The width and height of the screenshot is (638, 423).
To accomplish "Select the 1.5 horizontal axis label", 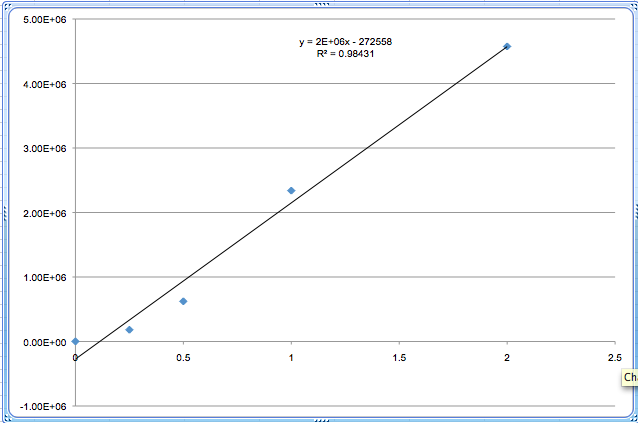I will click(x=399, y=356).
